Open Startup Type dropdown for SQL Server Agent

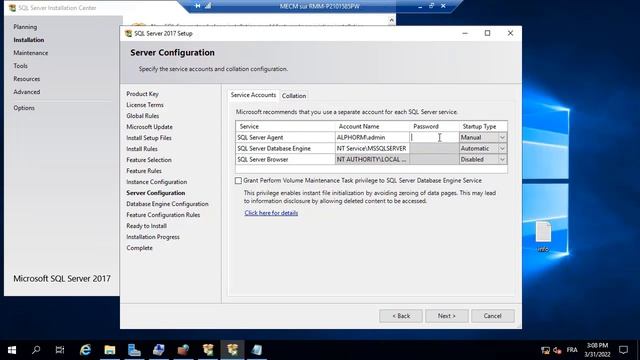pos(502,138)
